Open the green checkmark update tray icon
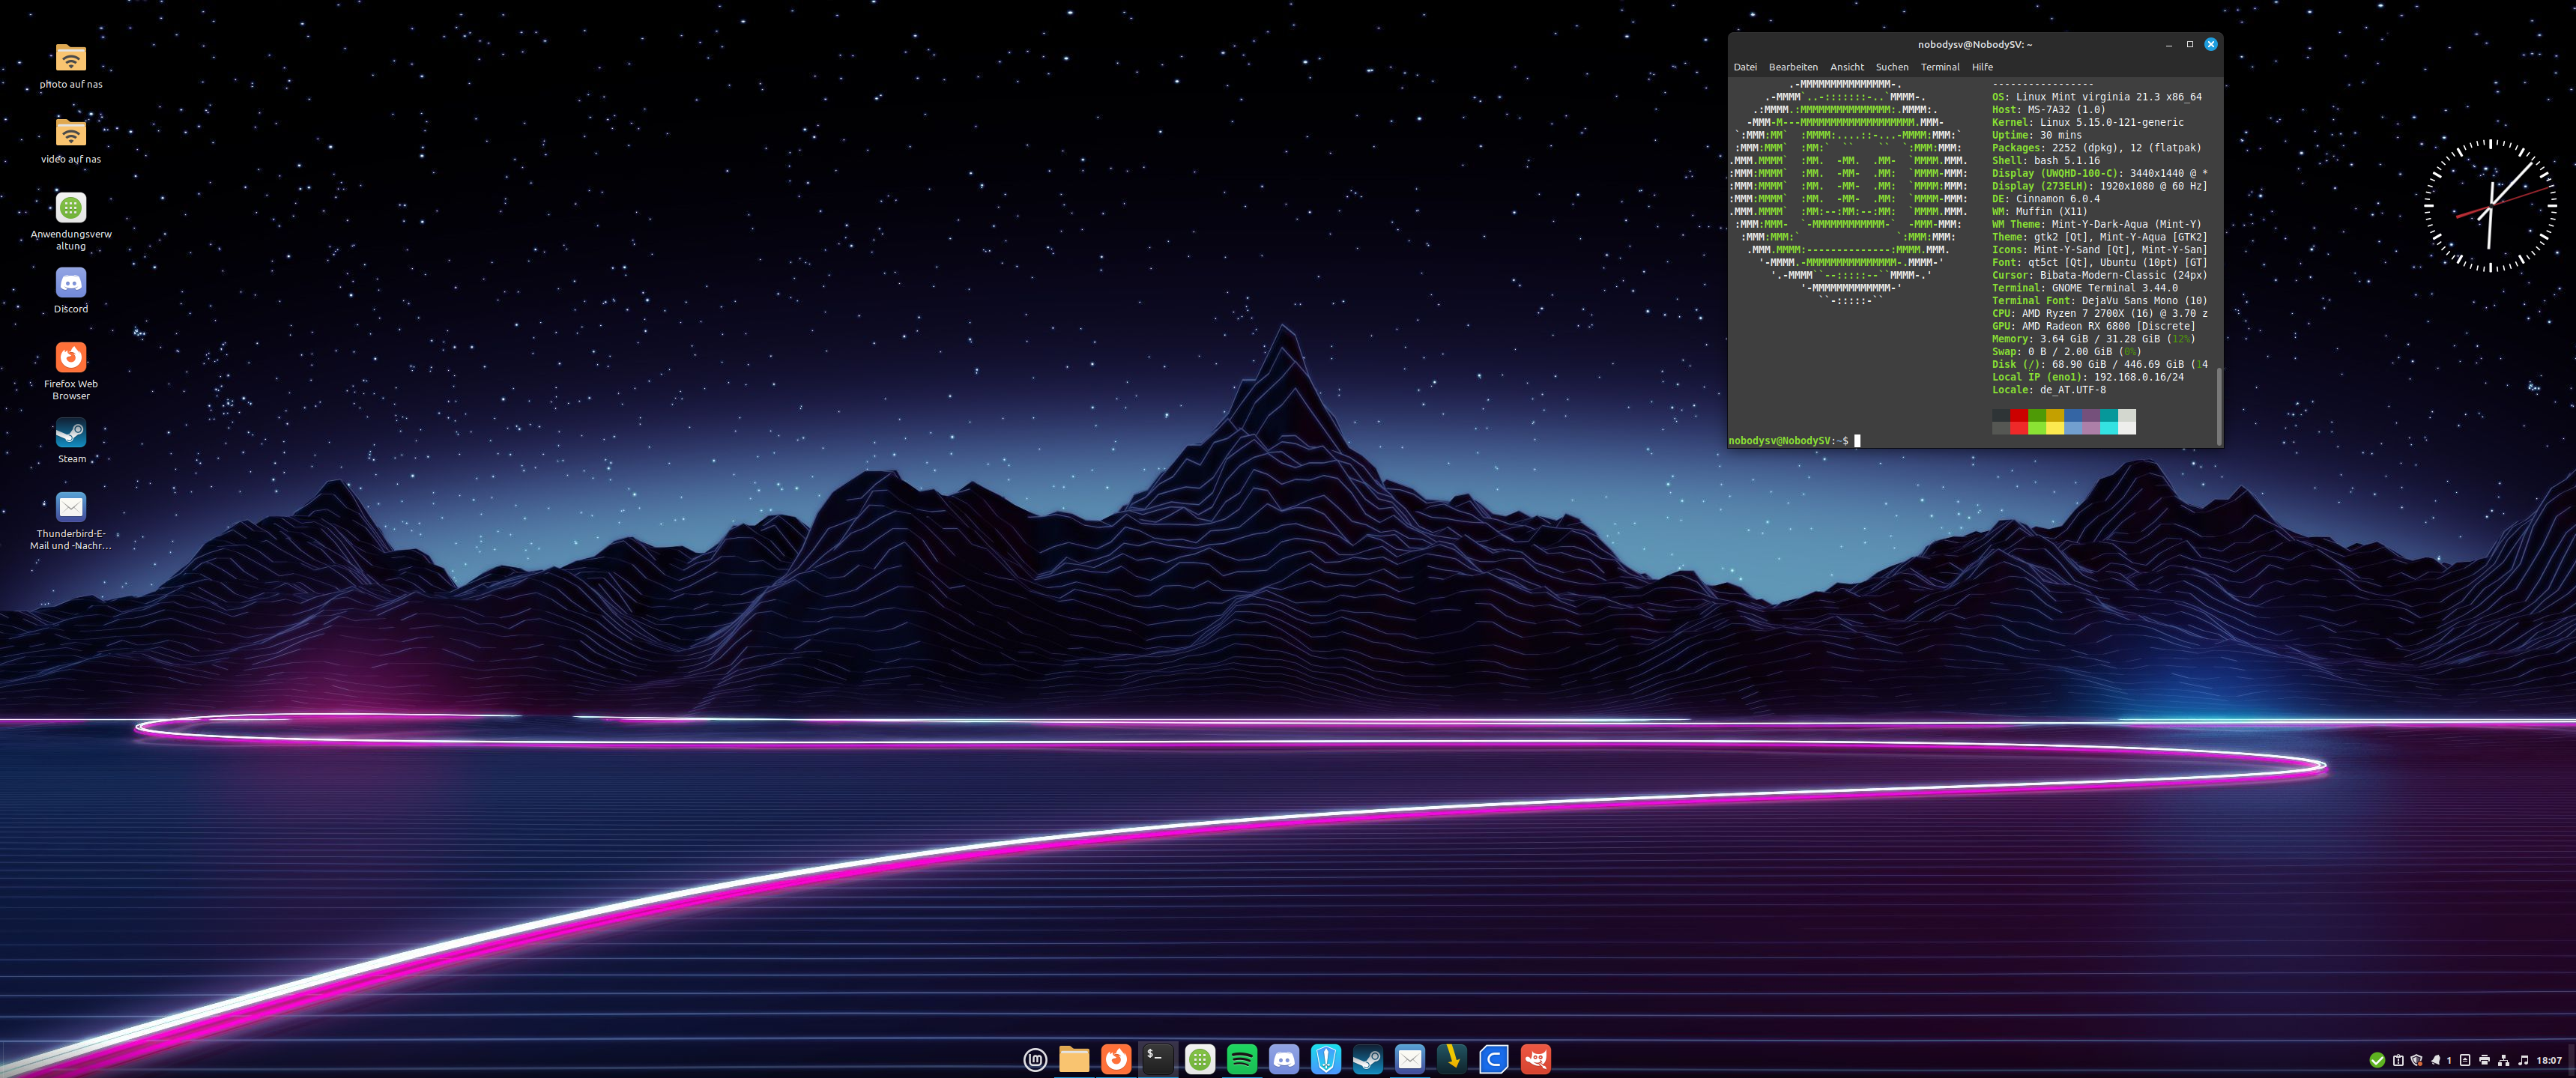Viewport: 2576px width, 1078px height. [x=2377, y=1060]
